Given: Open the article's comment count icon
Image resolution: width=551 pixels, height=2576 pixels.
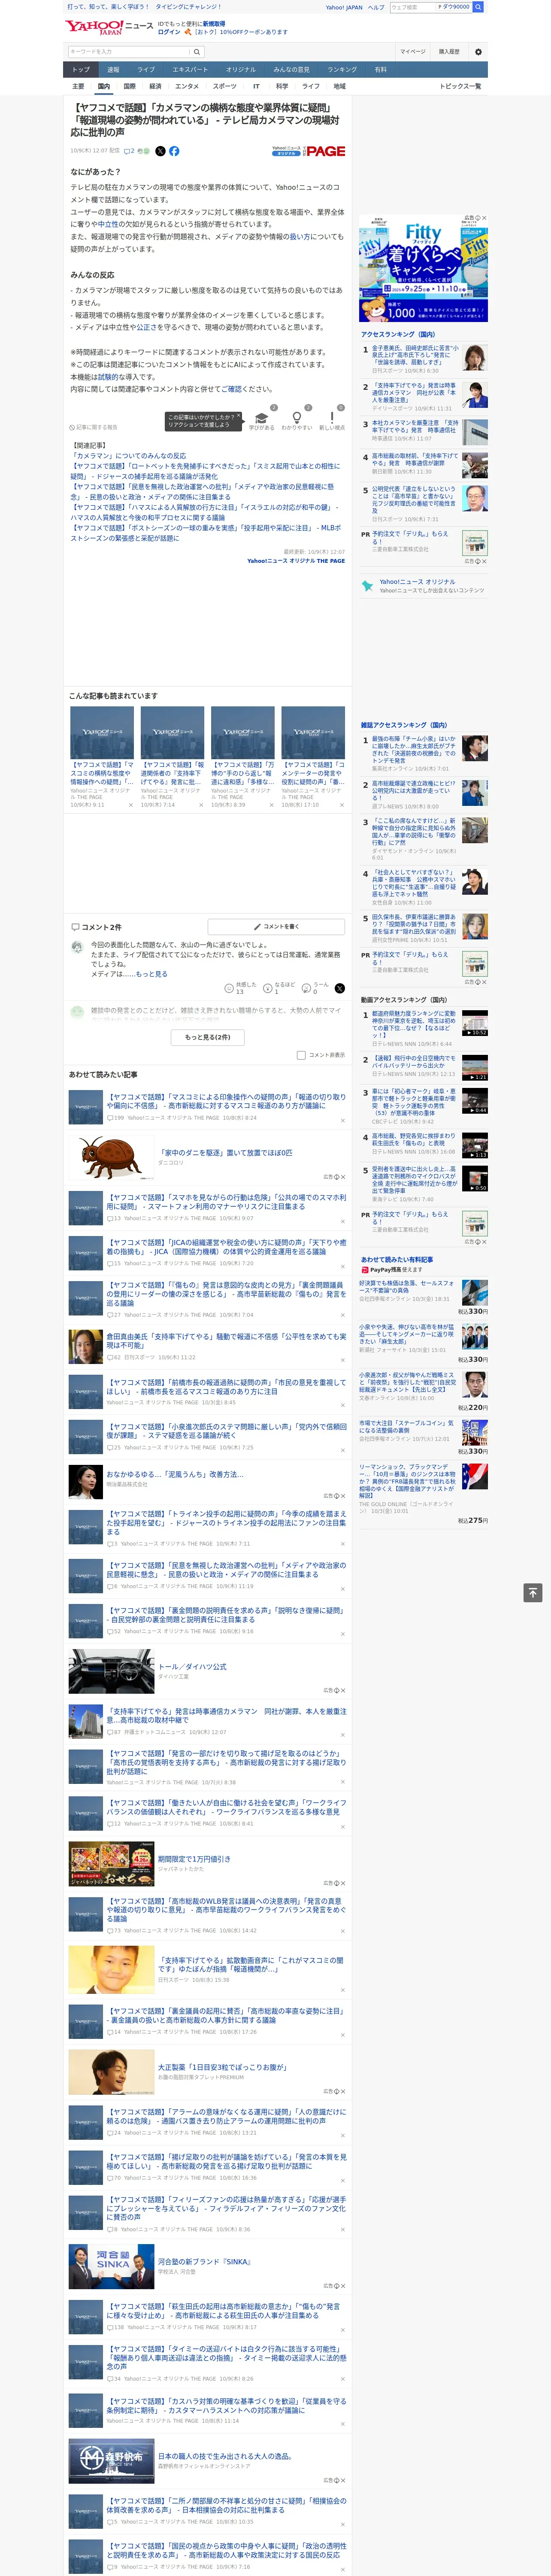Looking at the screenshot, I should point(130,151).
